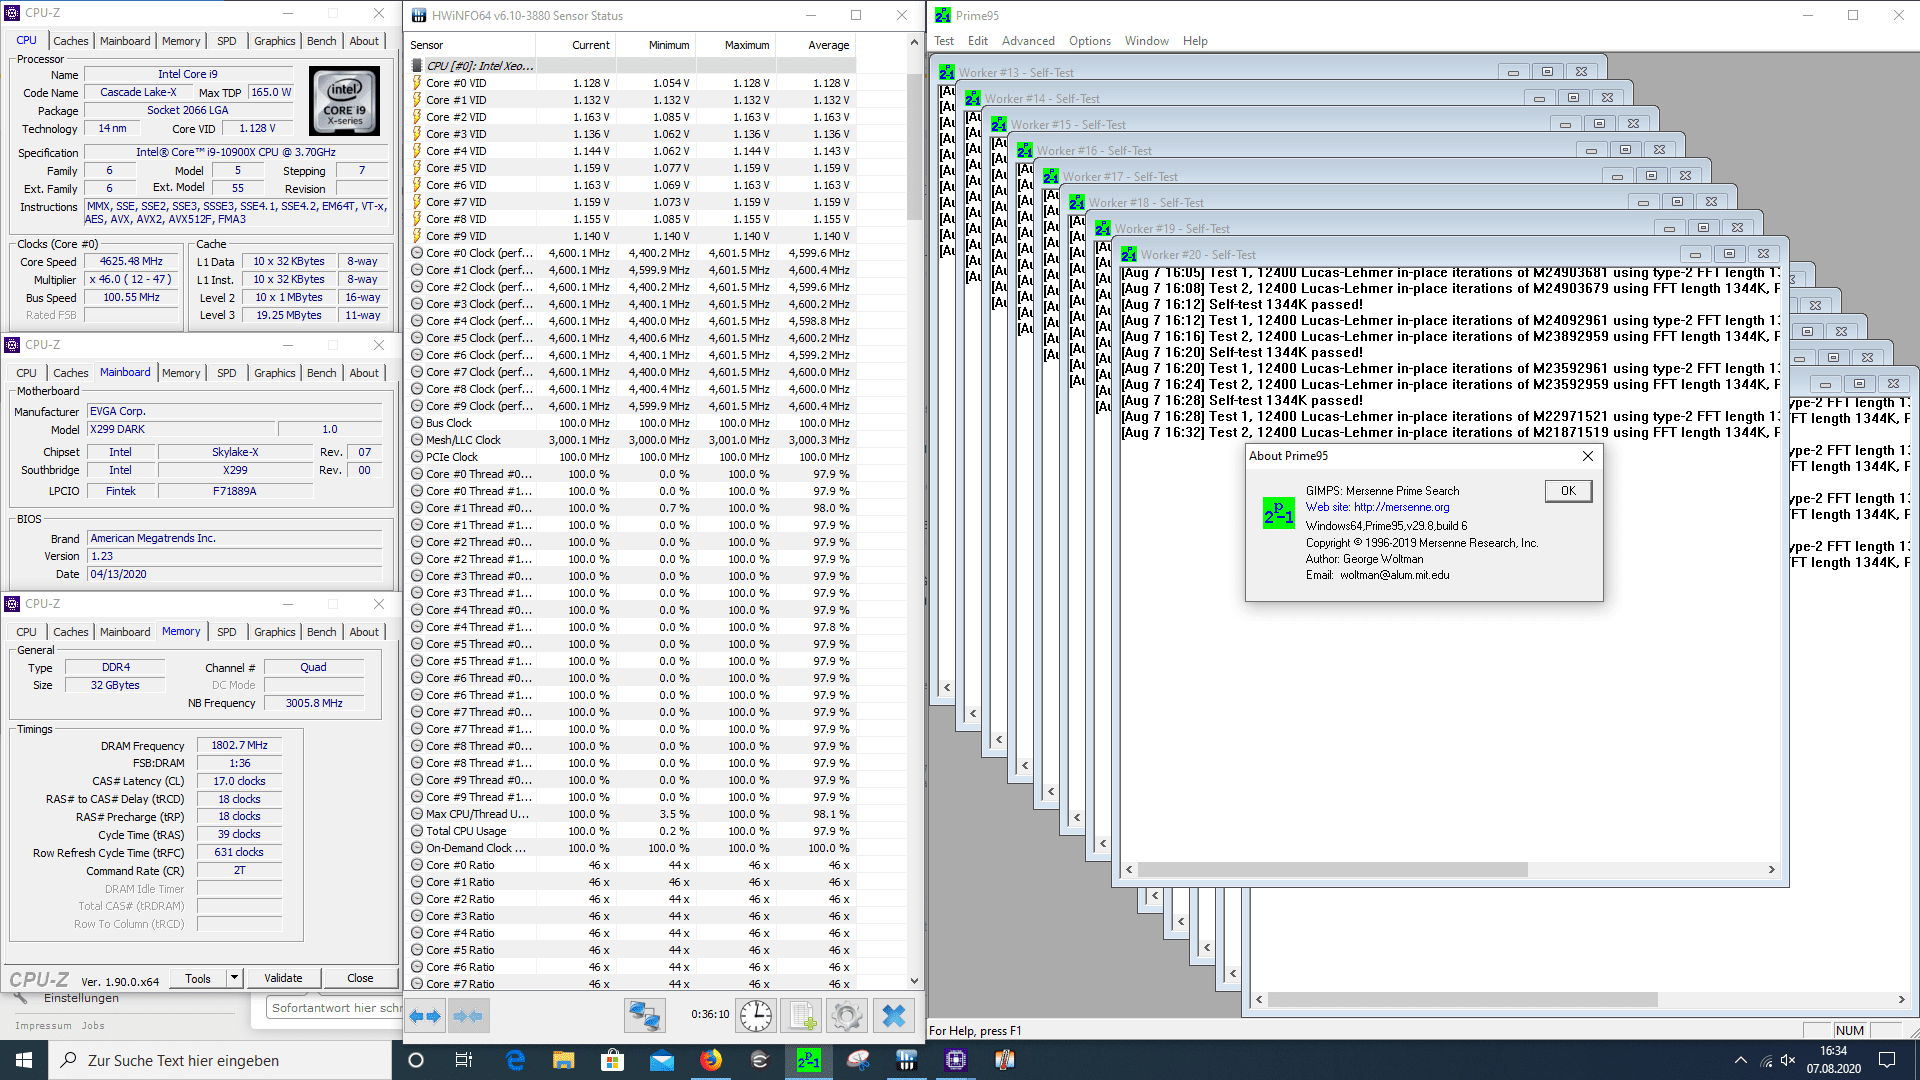Image resolution: width=1920 pixels, height=1080 pixels.
Task: Click HWiNFO blue X close-sensors icon
Action: coord(894,1016)
